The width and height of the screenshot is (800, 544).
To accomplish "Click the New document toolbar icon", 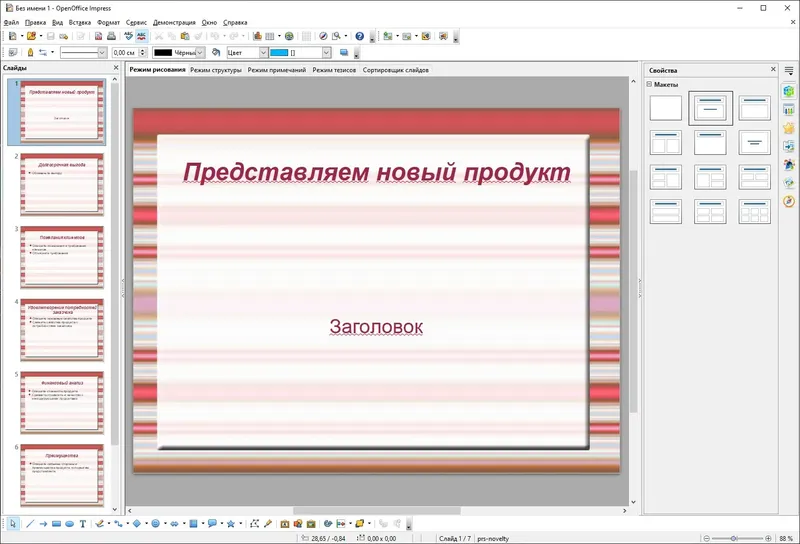I will click(x=13, y=36).
